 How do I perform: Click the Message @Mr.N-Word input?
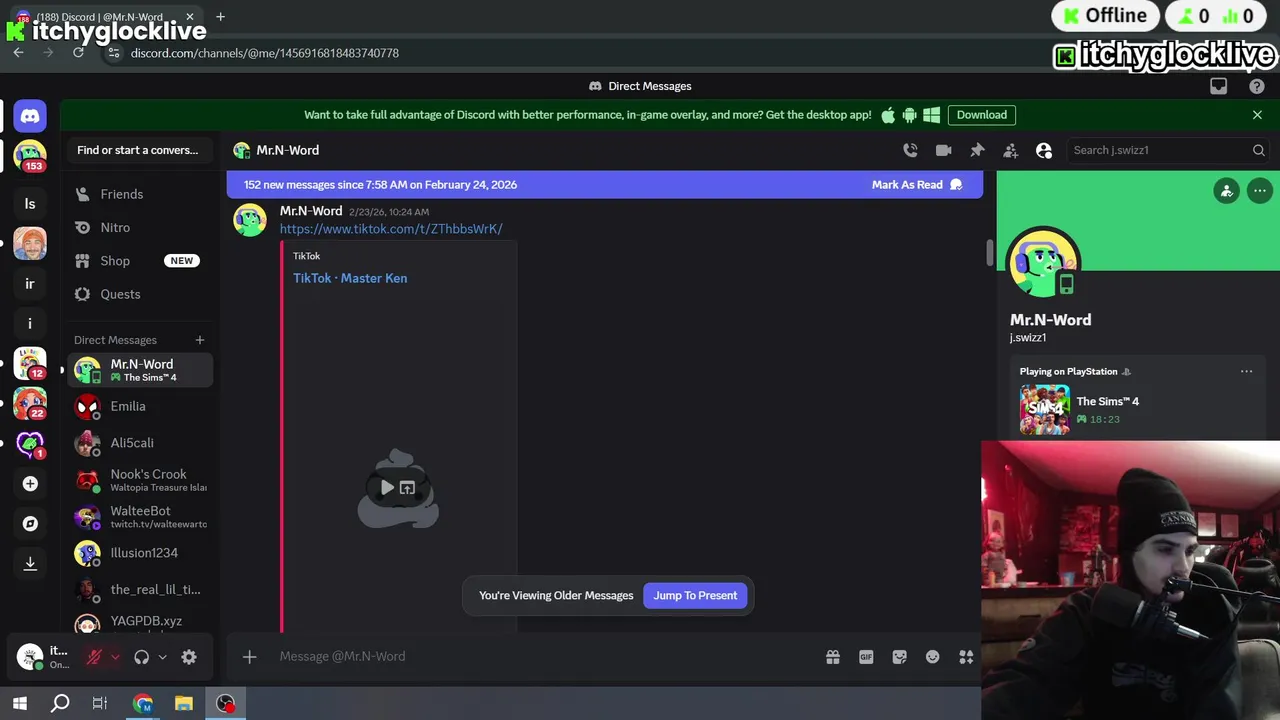(540, 656)
